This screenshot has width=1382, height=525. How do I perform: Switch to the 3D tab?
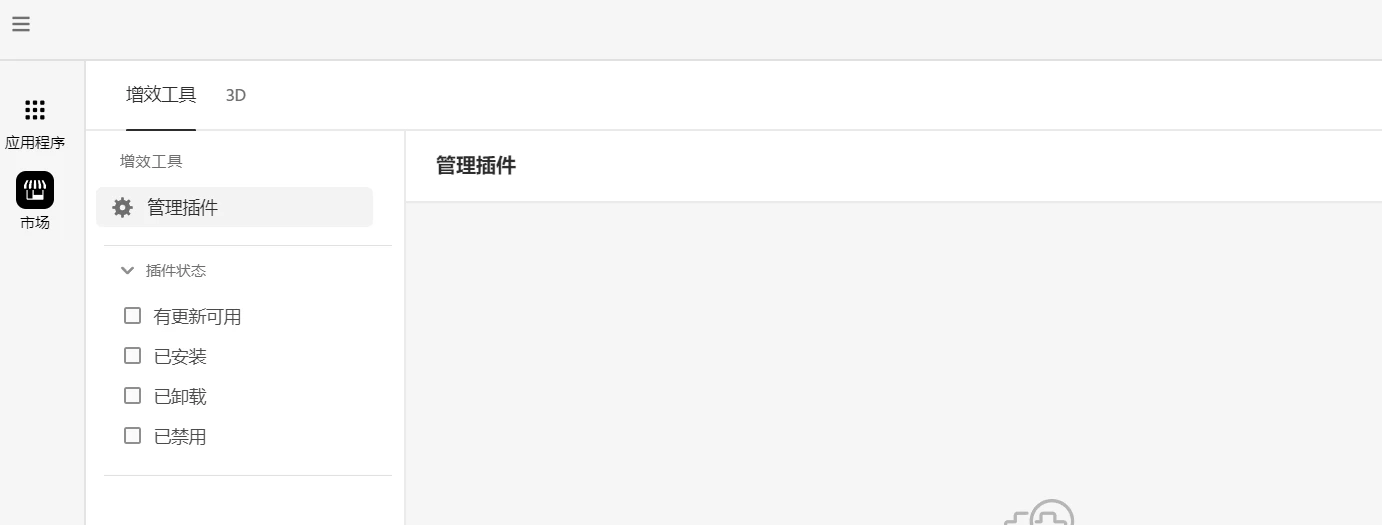pos(236,95)
